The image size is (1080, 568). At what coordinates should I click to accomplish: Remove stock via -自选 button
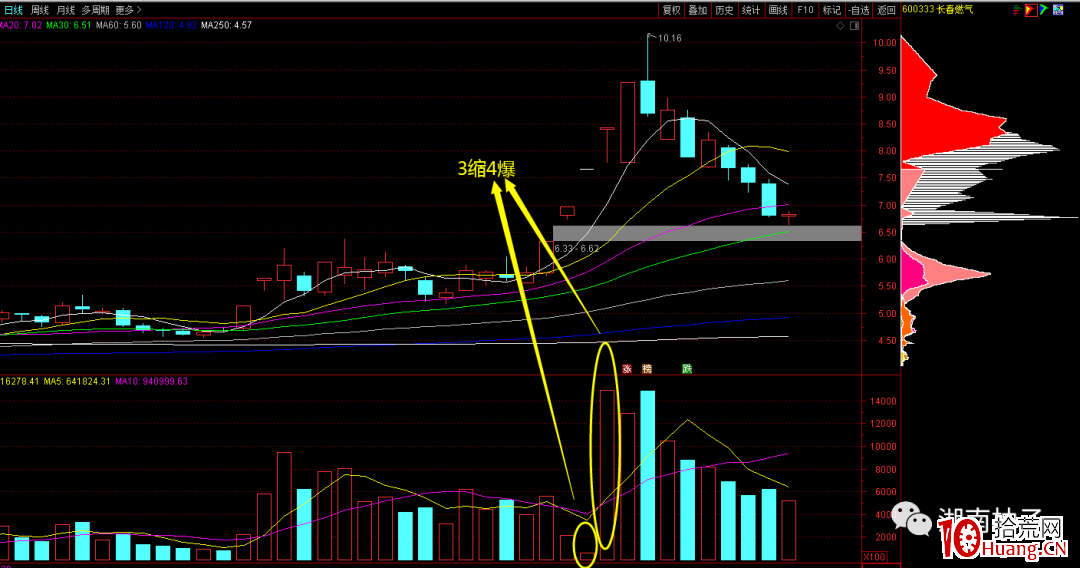859,10
